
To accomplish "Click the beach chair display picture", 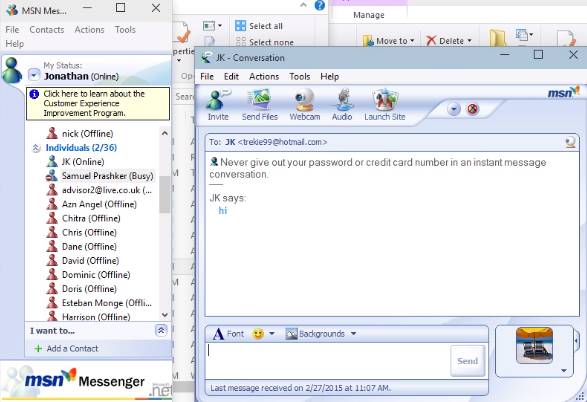I will click(534, 345).
